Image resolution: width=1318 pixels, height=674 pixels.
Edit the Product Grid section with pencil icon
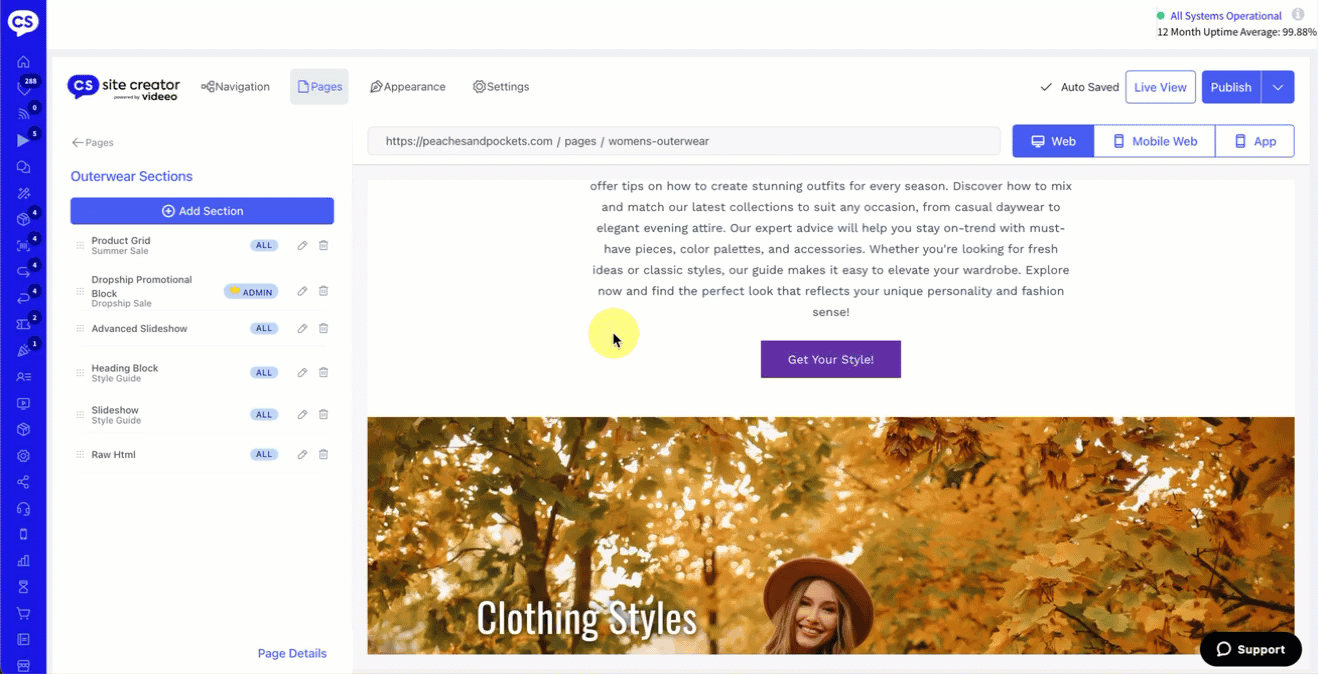click(x=302, y=246)
